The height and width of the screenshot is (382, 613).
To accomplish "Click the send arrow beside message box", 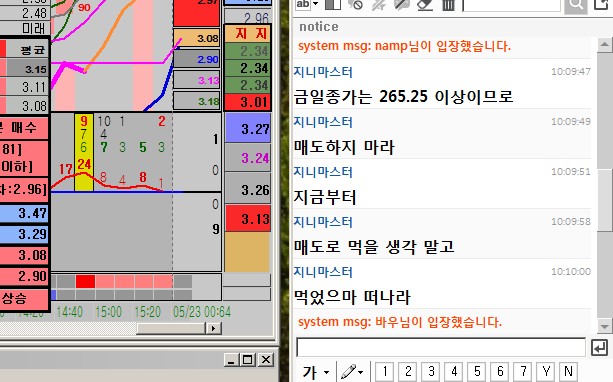I will (599, 347).
